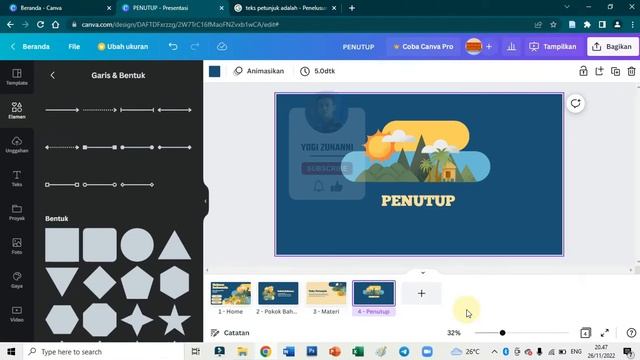Screen dimensions: 640x360
Task: Switch to teks petunjuk adalah browser tab
Action: coord(286,8)
